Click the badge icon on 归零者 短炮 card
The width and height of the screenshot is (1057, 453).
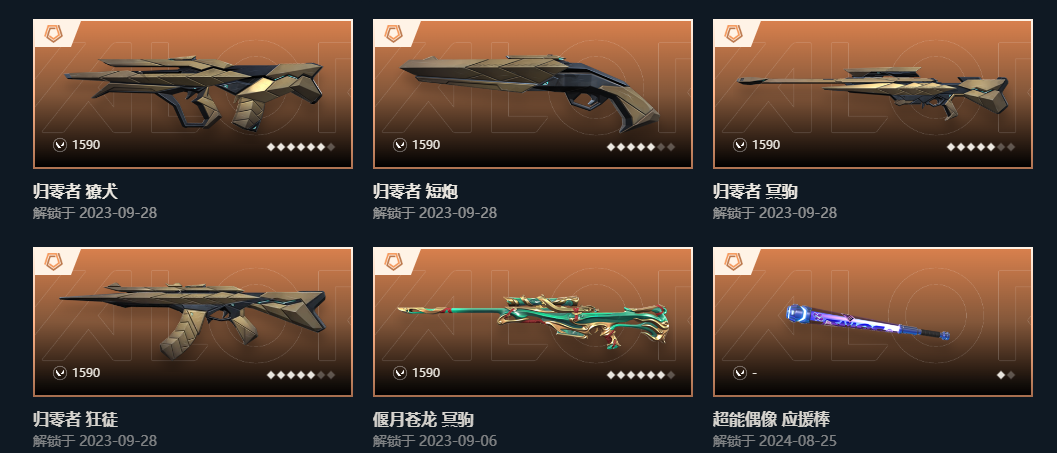tap(393, 34)
